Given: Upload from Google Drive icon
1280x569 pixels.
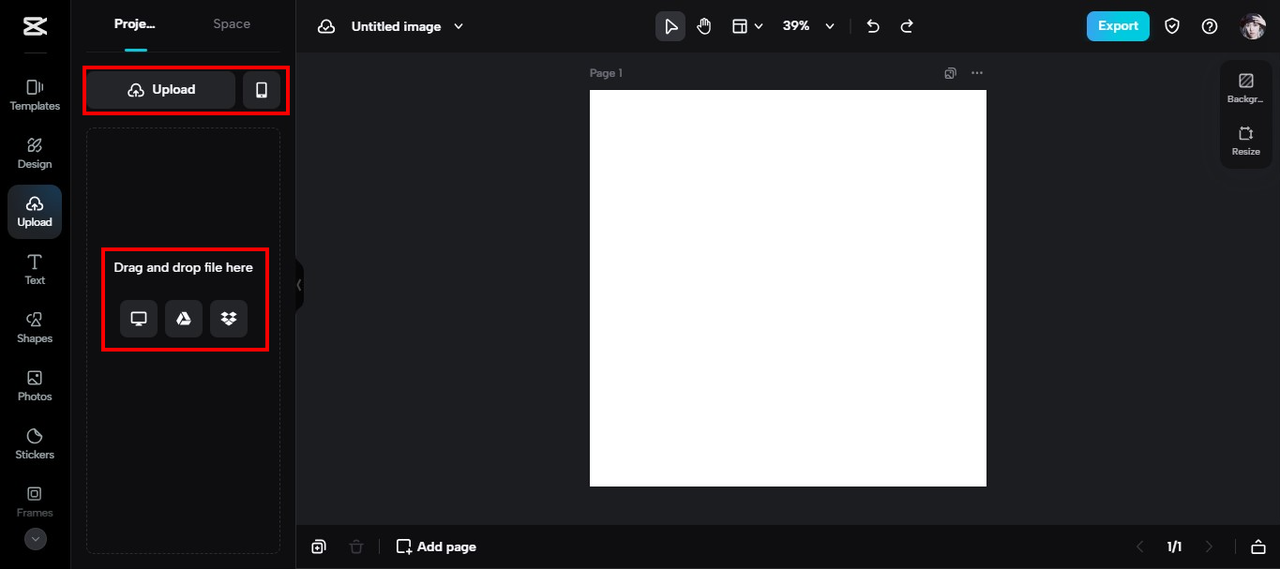Looking at the screenshot, I should tap(184, 318).
